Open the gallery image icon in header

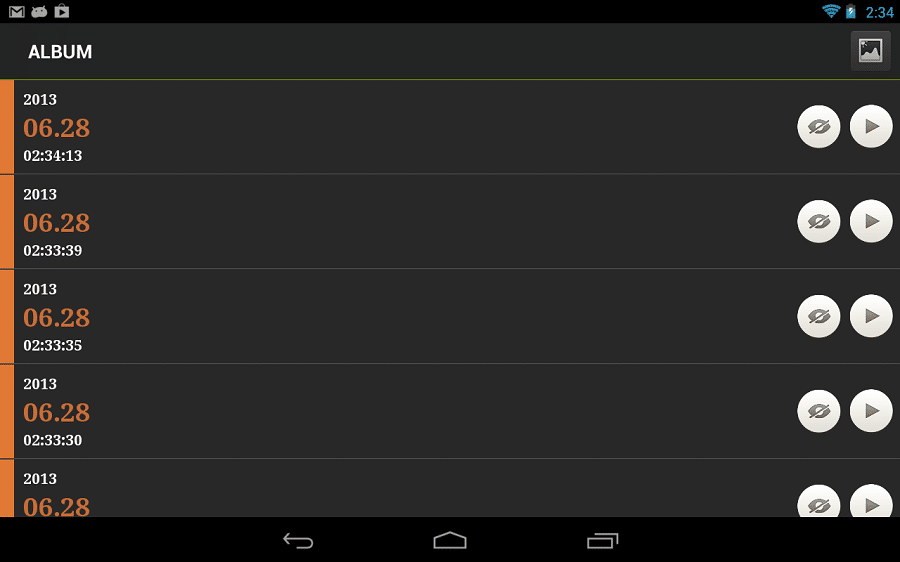pos(870,51)
